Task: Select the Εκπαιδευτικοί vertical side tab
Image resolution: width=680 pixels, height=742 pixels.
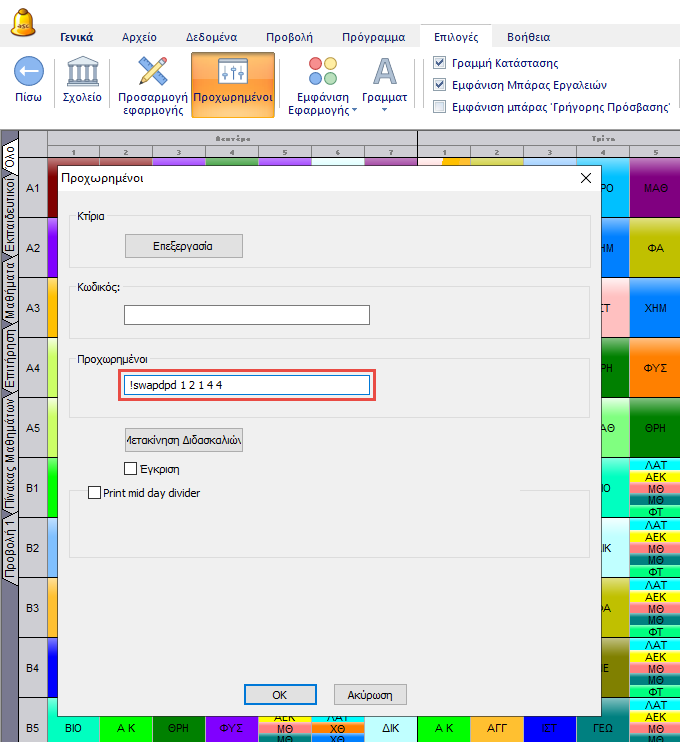Action: pos(9,216)
